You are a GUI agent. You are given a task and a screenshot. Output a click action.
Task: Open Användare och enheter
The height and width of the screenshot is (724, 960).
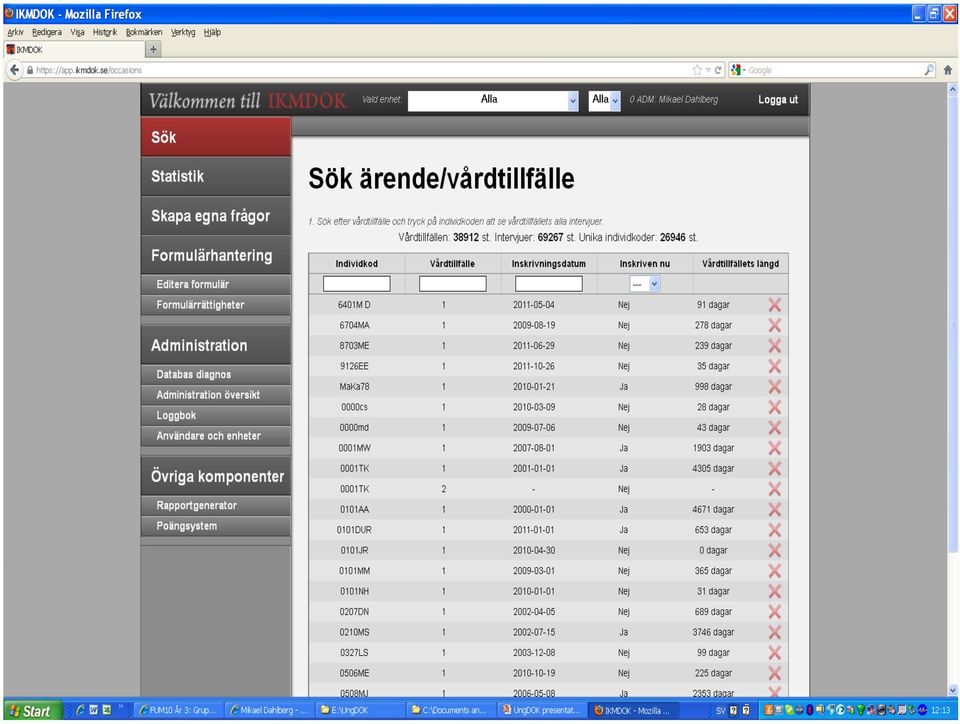point(216,436)
